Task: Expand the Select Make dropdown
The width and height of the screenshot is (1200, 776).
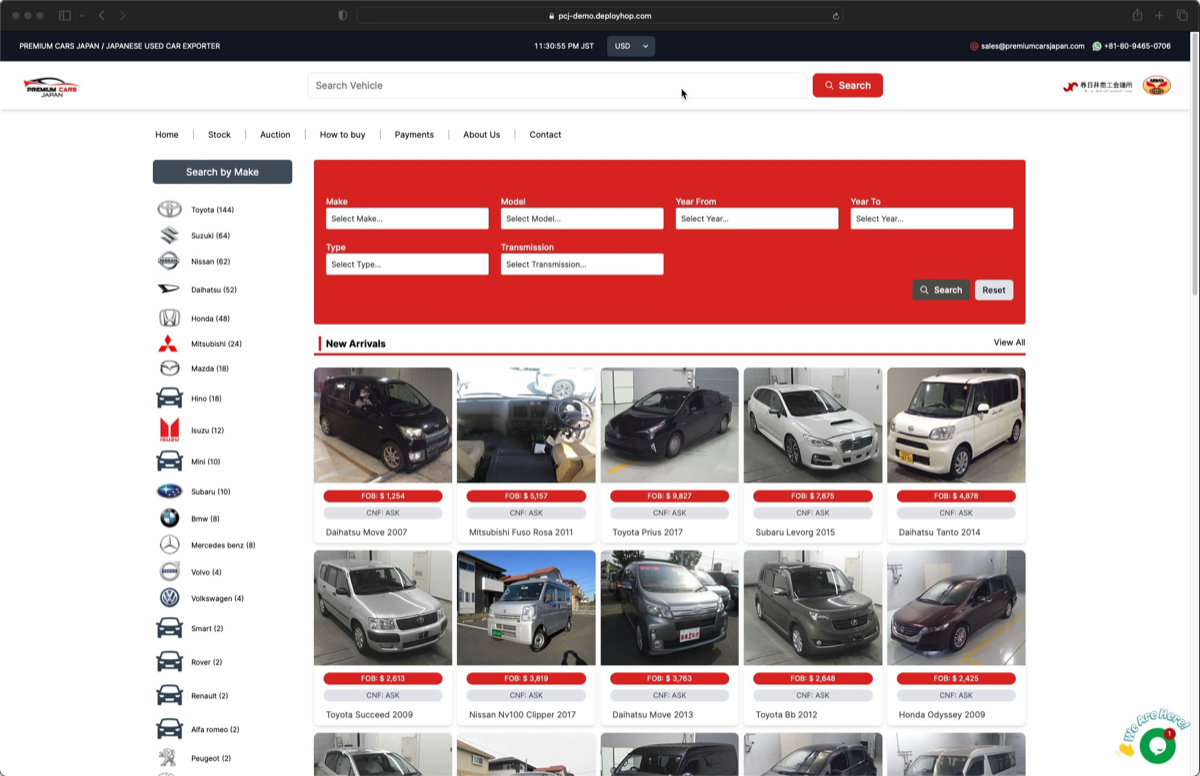Action: (407, 219)
